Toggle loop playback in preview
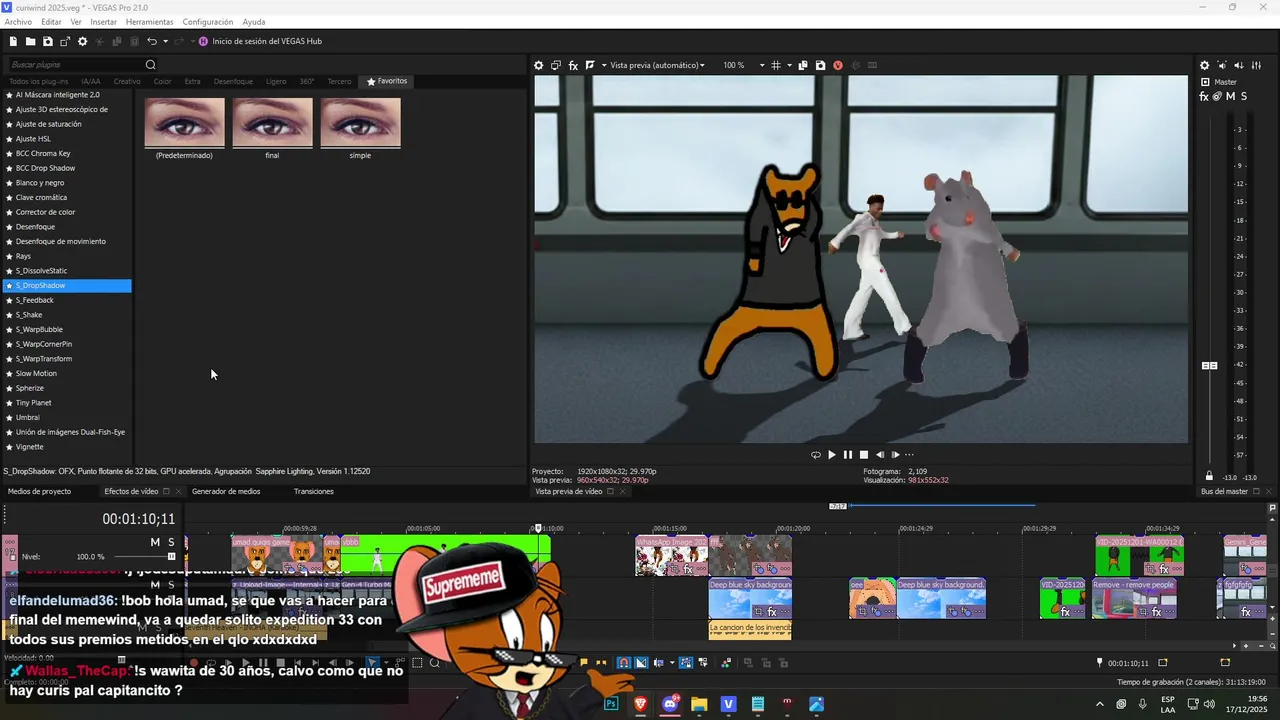This screenshot has height=720, width=1280. [x=816, y=455]
